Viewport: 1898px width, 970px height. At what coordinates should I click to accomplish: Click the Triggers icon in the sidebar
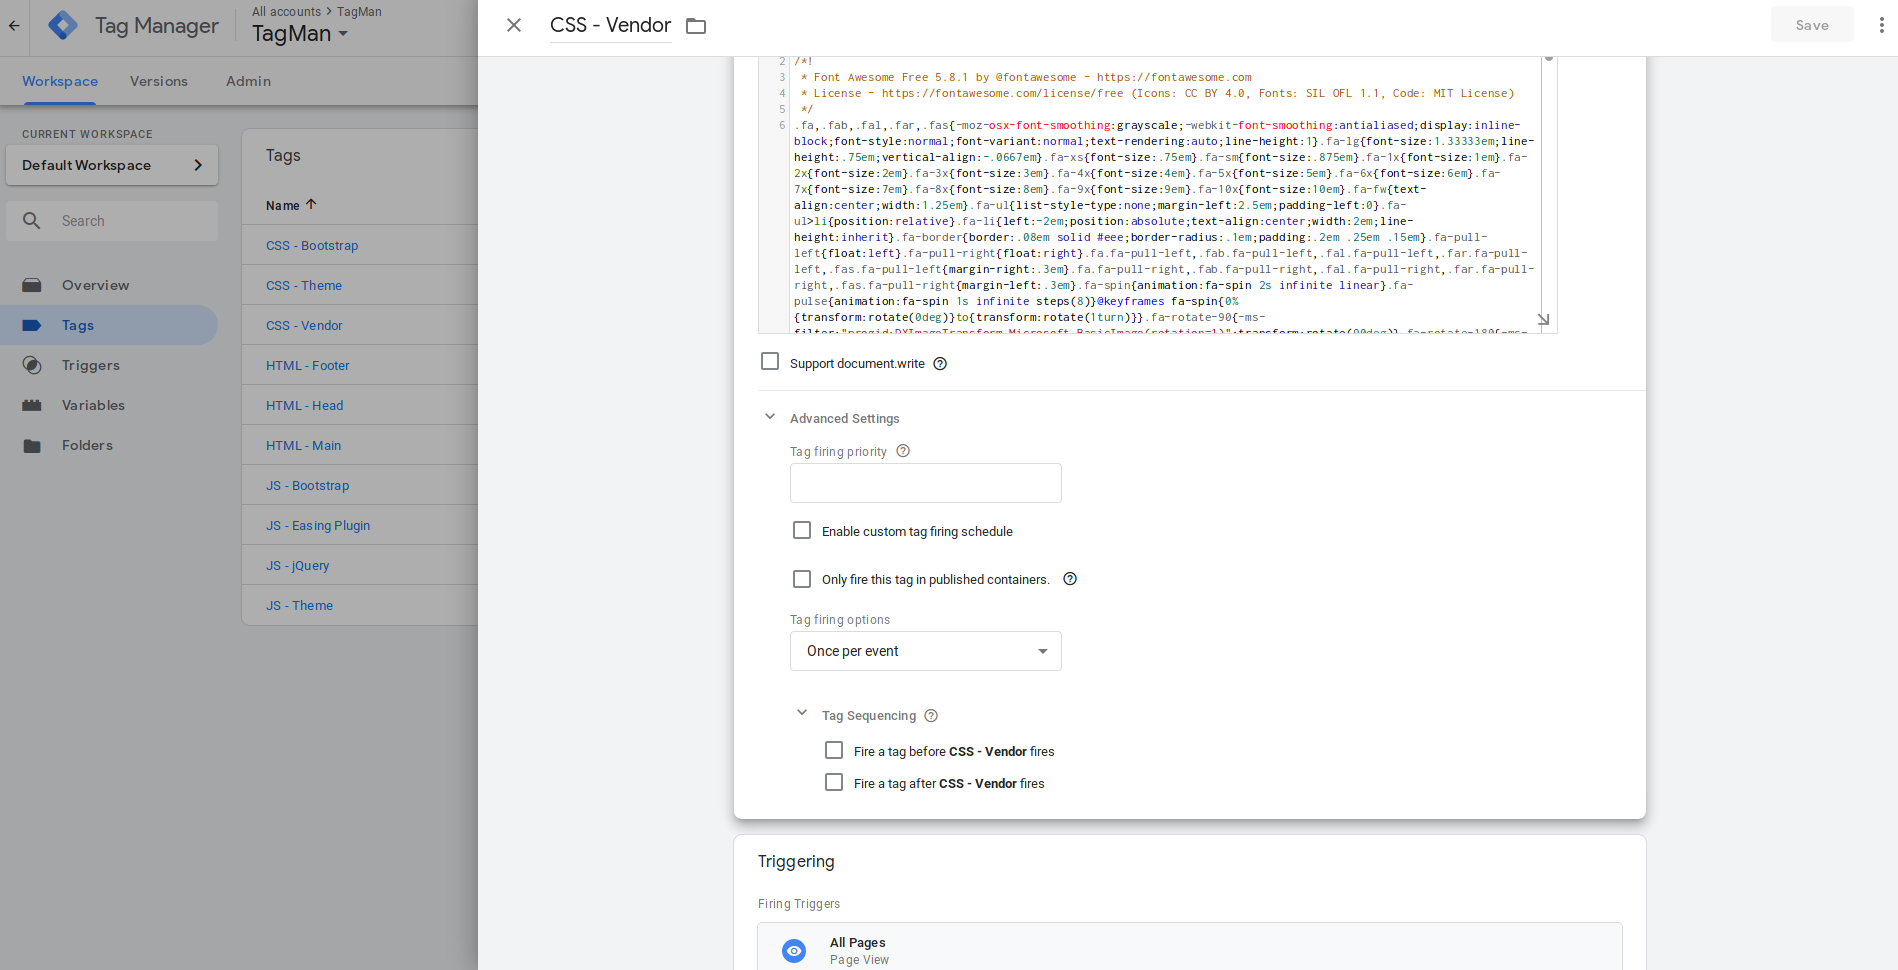pos(32,365)
